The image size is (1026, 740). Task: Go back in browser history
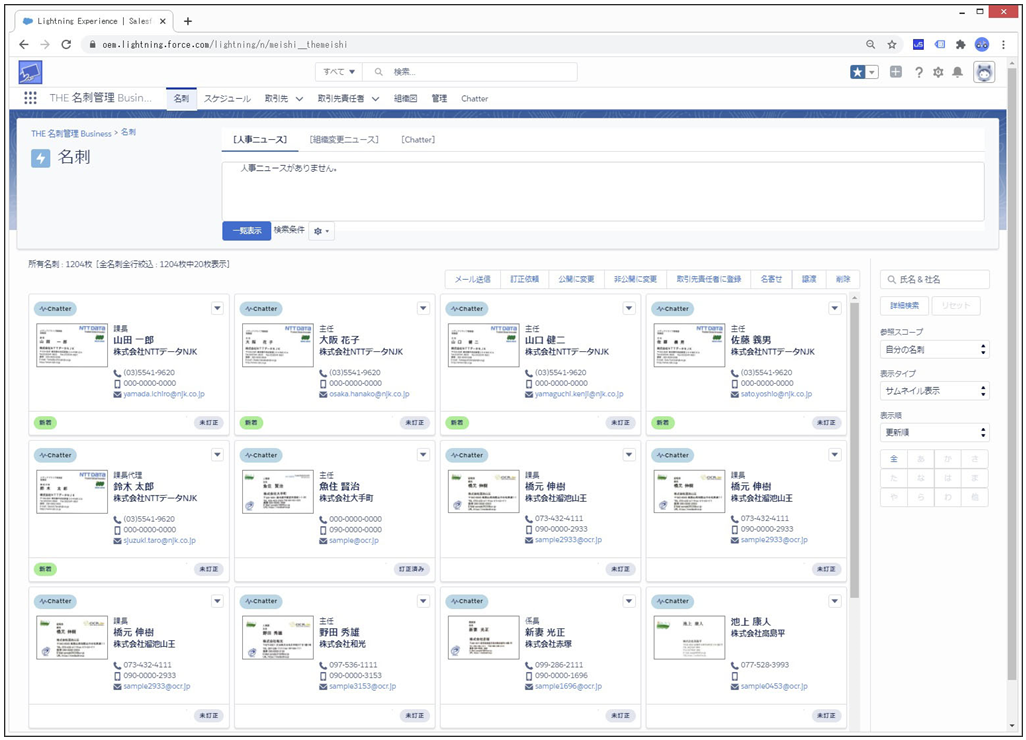24,44
